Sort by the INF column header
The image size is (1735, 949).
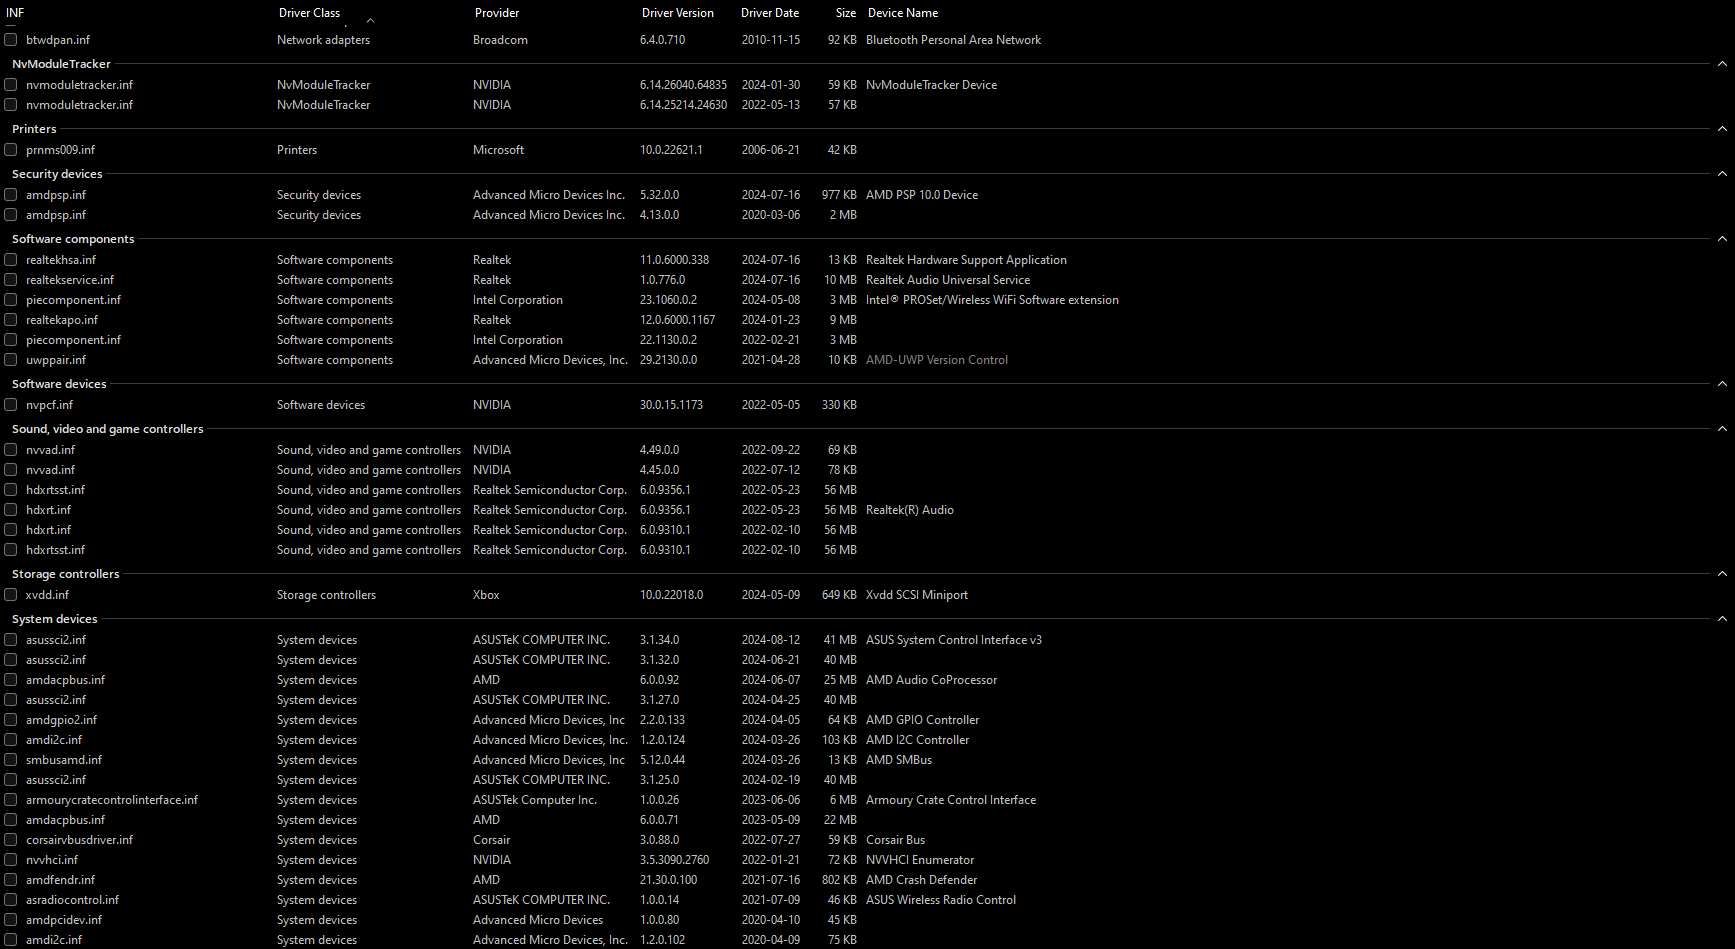[15, 13]
